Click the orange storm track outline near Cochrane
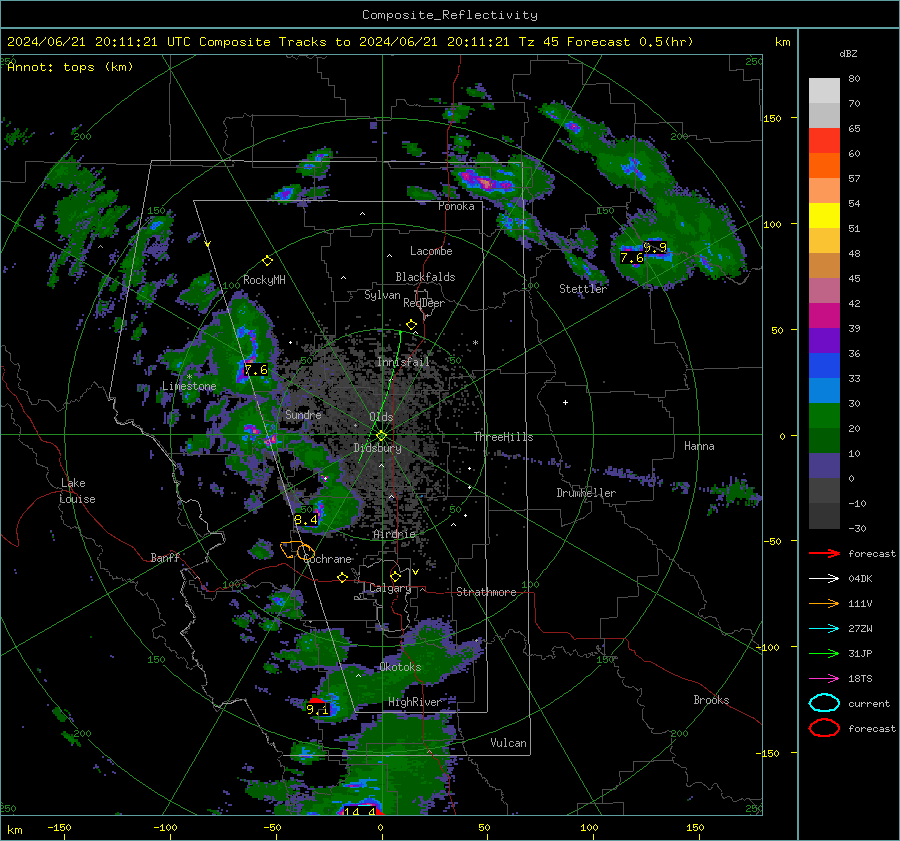The width and height of the screenshot is (900, 841). click(x=297, y=550)
